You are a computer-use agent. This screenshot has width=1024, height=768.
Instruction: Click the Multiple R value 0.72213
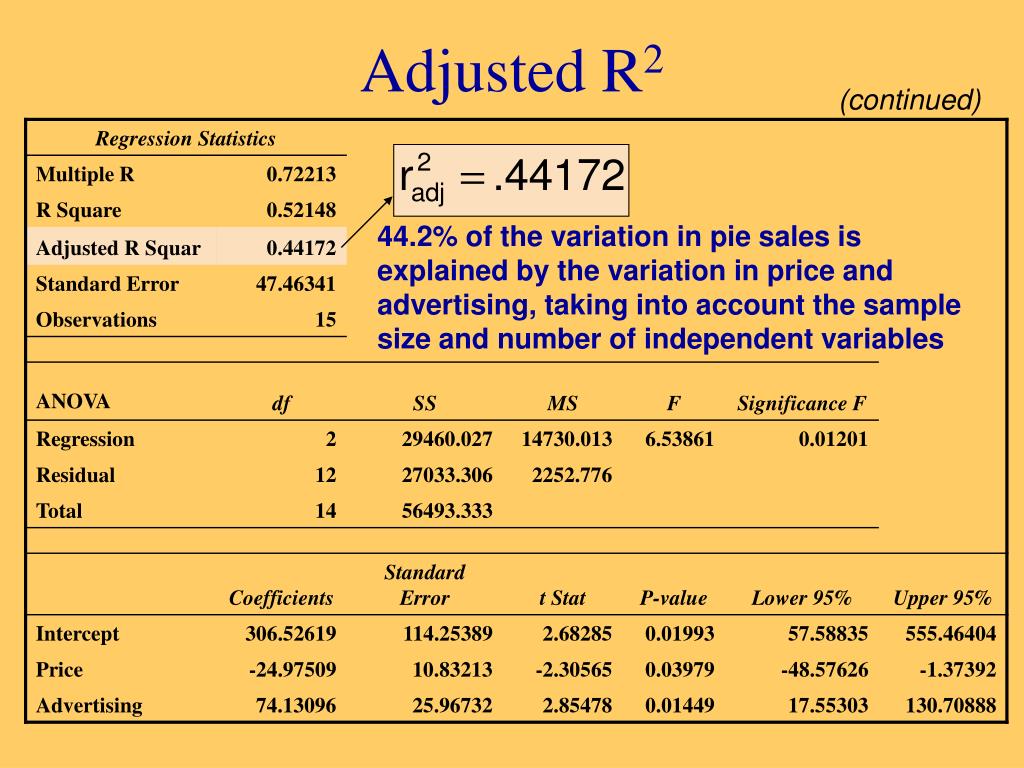tap(301, 174)
